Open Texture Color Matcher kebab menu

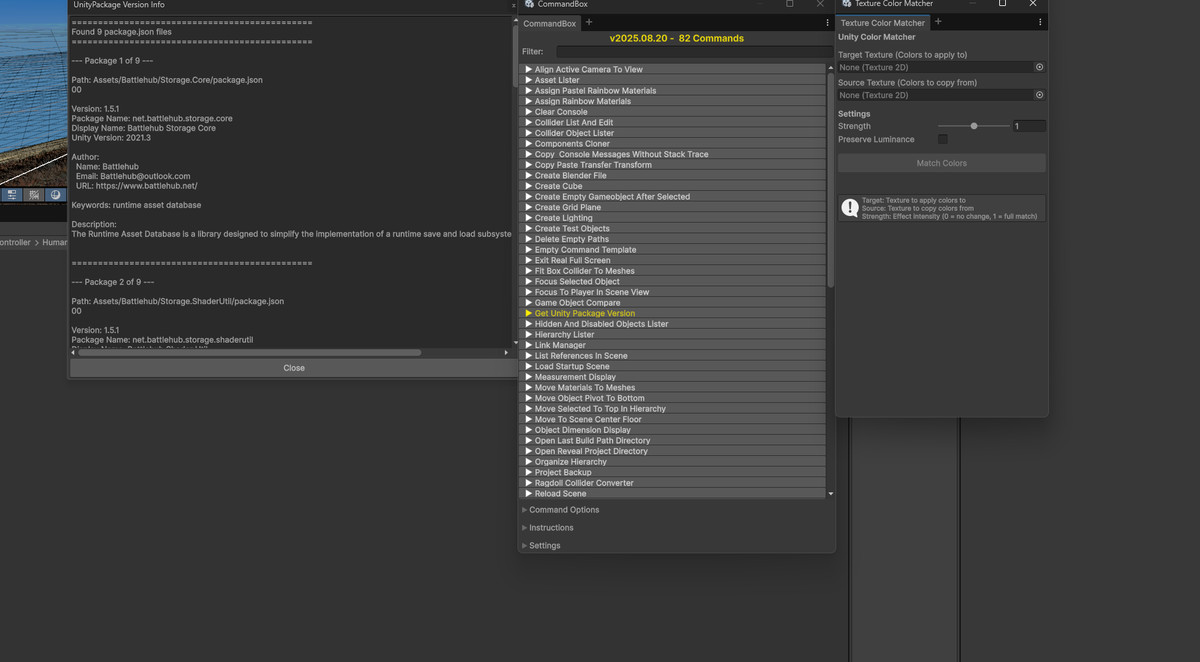[x=1040, y=22]
